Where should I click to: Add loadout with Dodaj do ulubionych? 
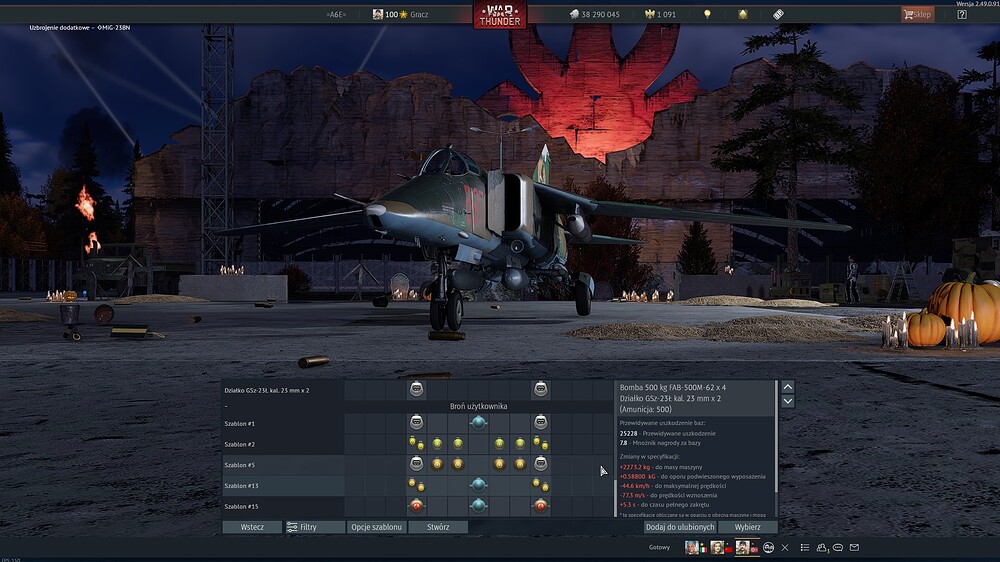point(679,527)
